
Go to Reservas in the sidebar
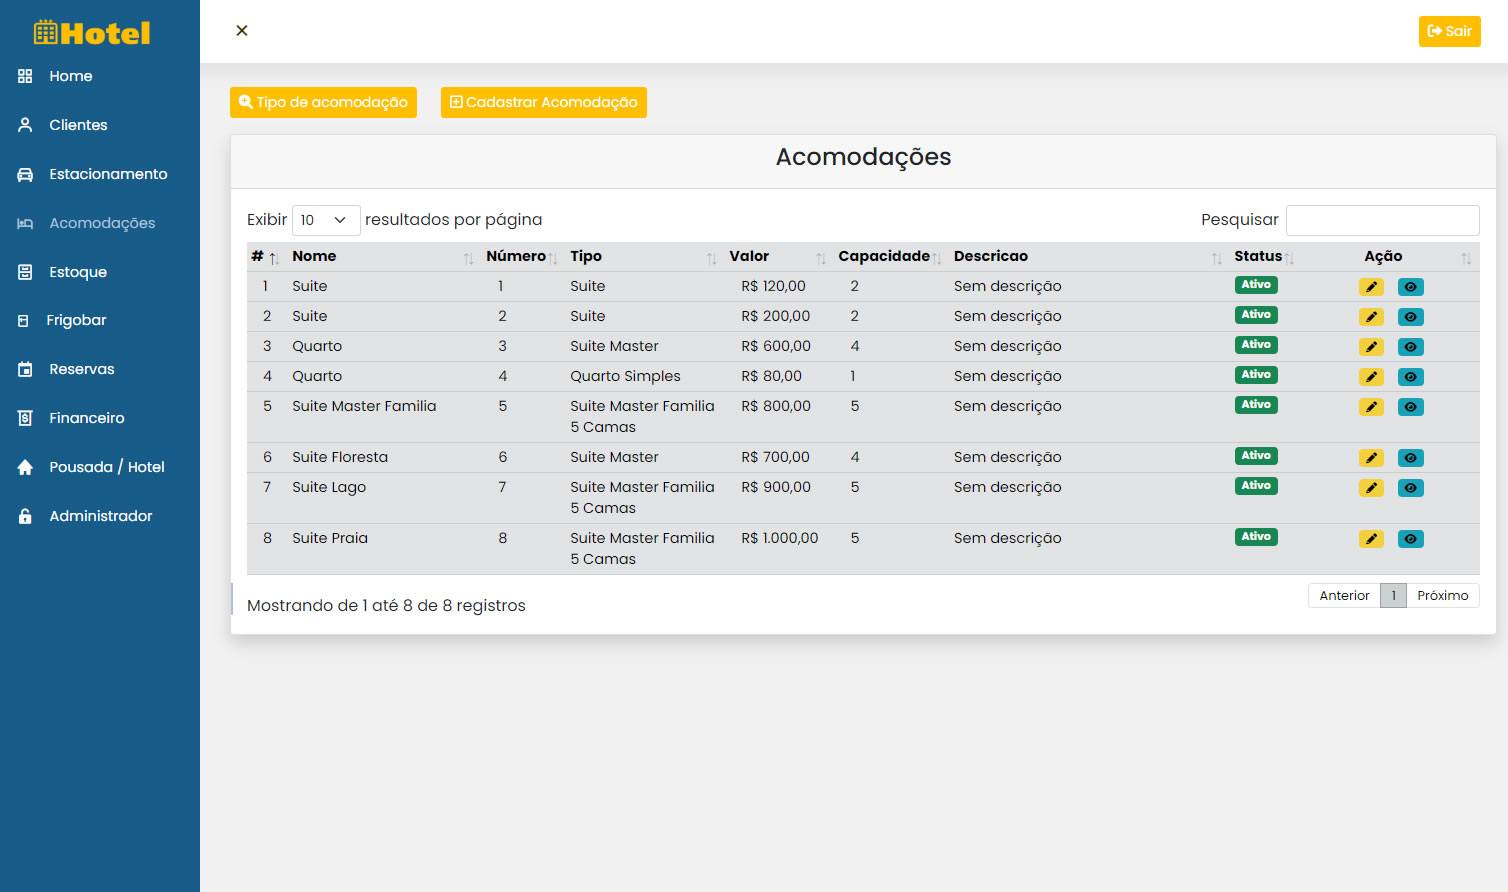[x=82, y=369]
